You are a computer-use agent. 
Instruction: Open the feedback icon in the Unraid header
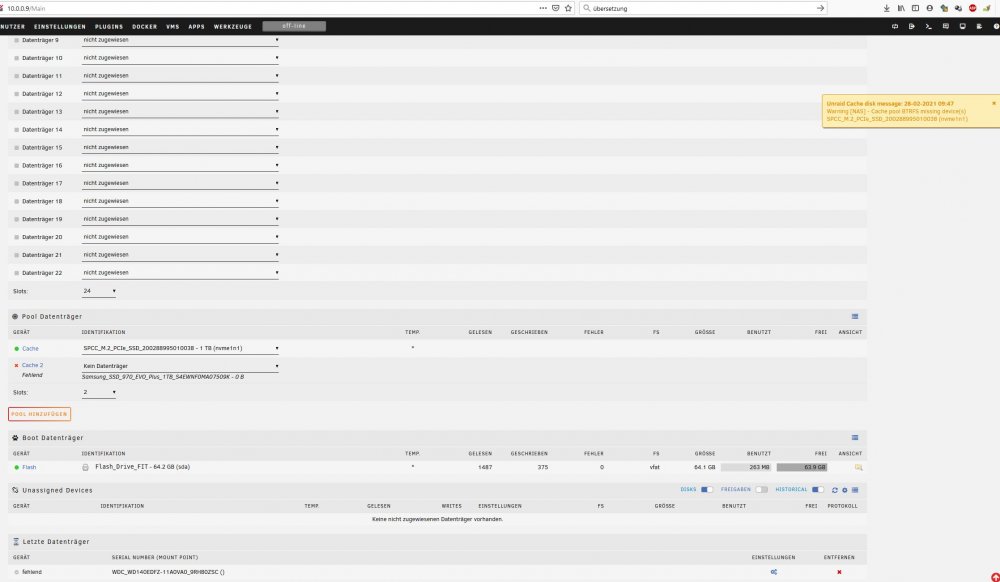946,26
